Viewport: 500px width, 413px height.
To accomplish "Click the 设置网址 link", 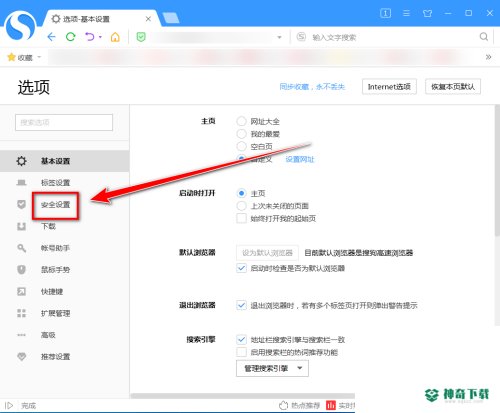I will [x=300, y=159].
